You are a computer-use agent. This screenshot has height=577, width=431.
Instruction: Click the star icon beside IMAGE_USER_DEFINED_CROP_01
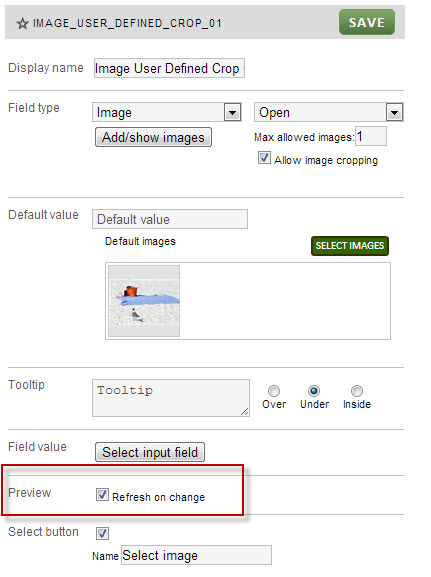pos(22,24)
